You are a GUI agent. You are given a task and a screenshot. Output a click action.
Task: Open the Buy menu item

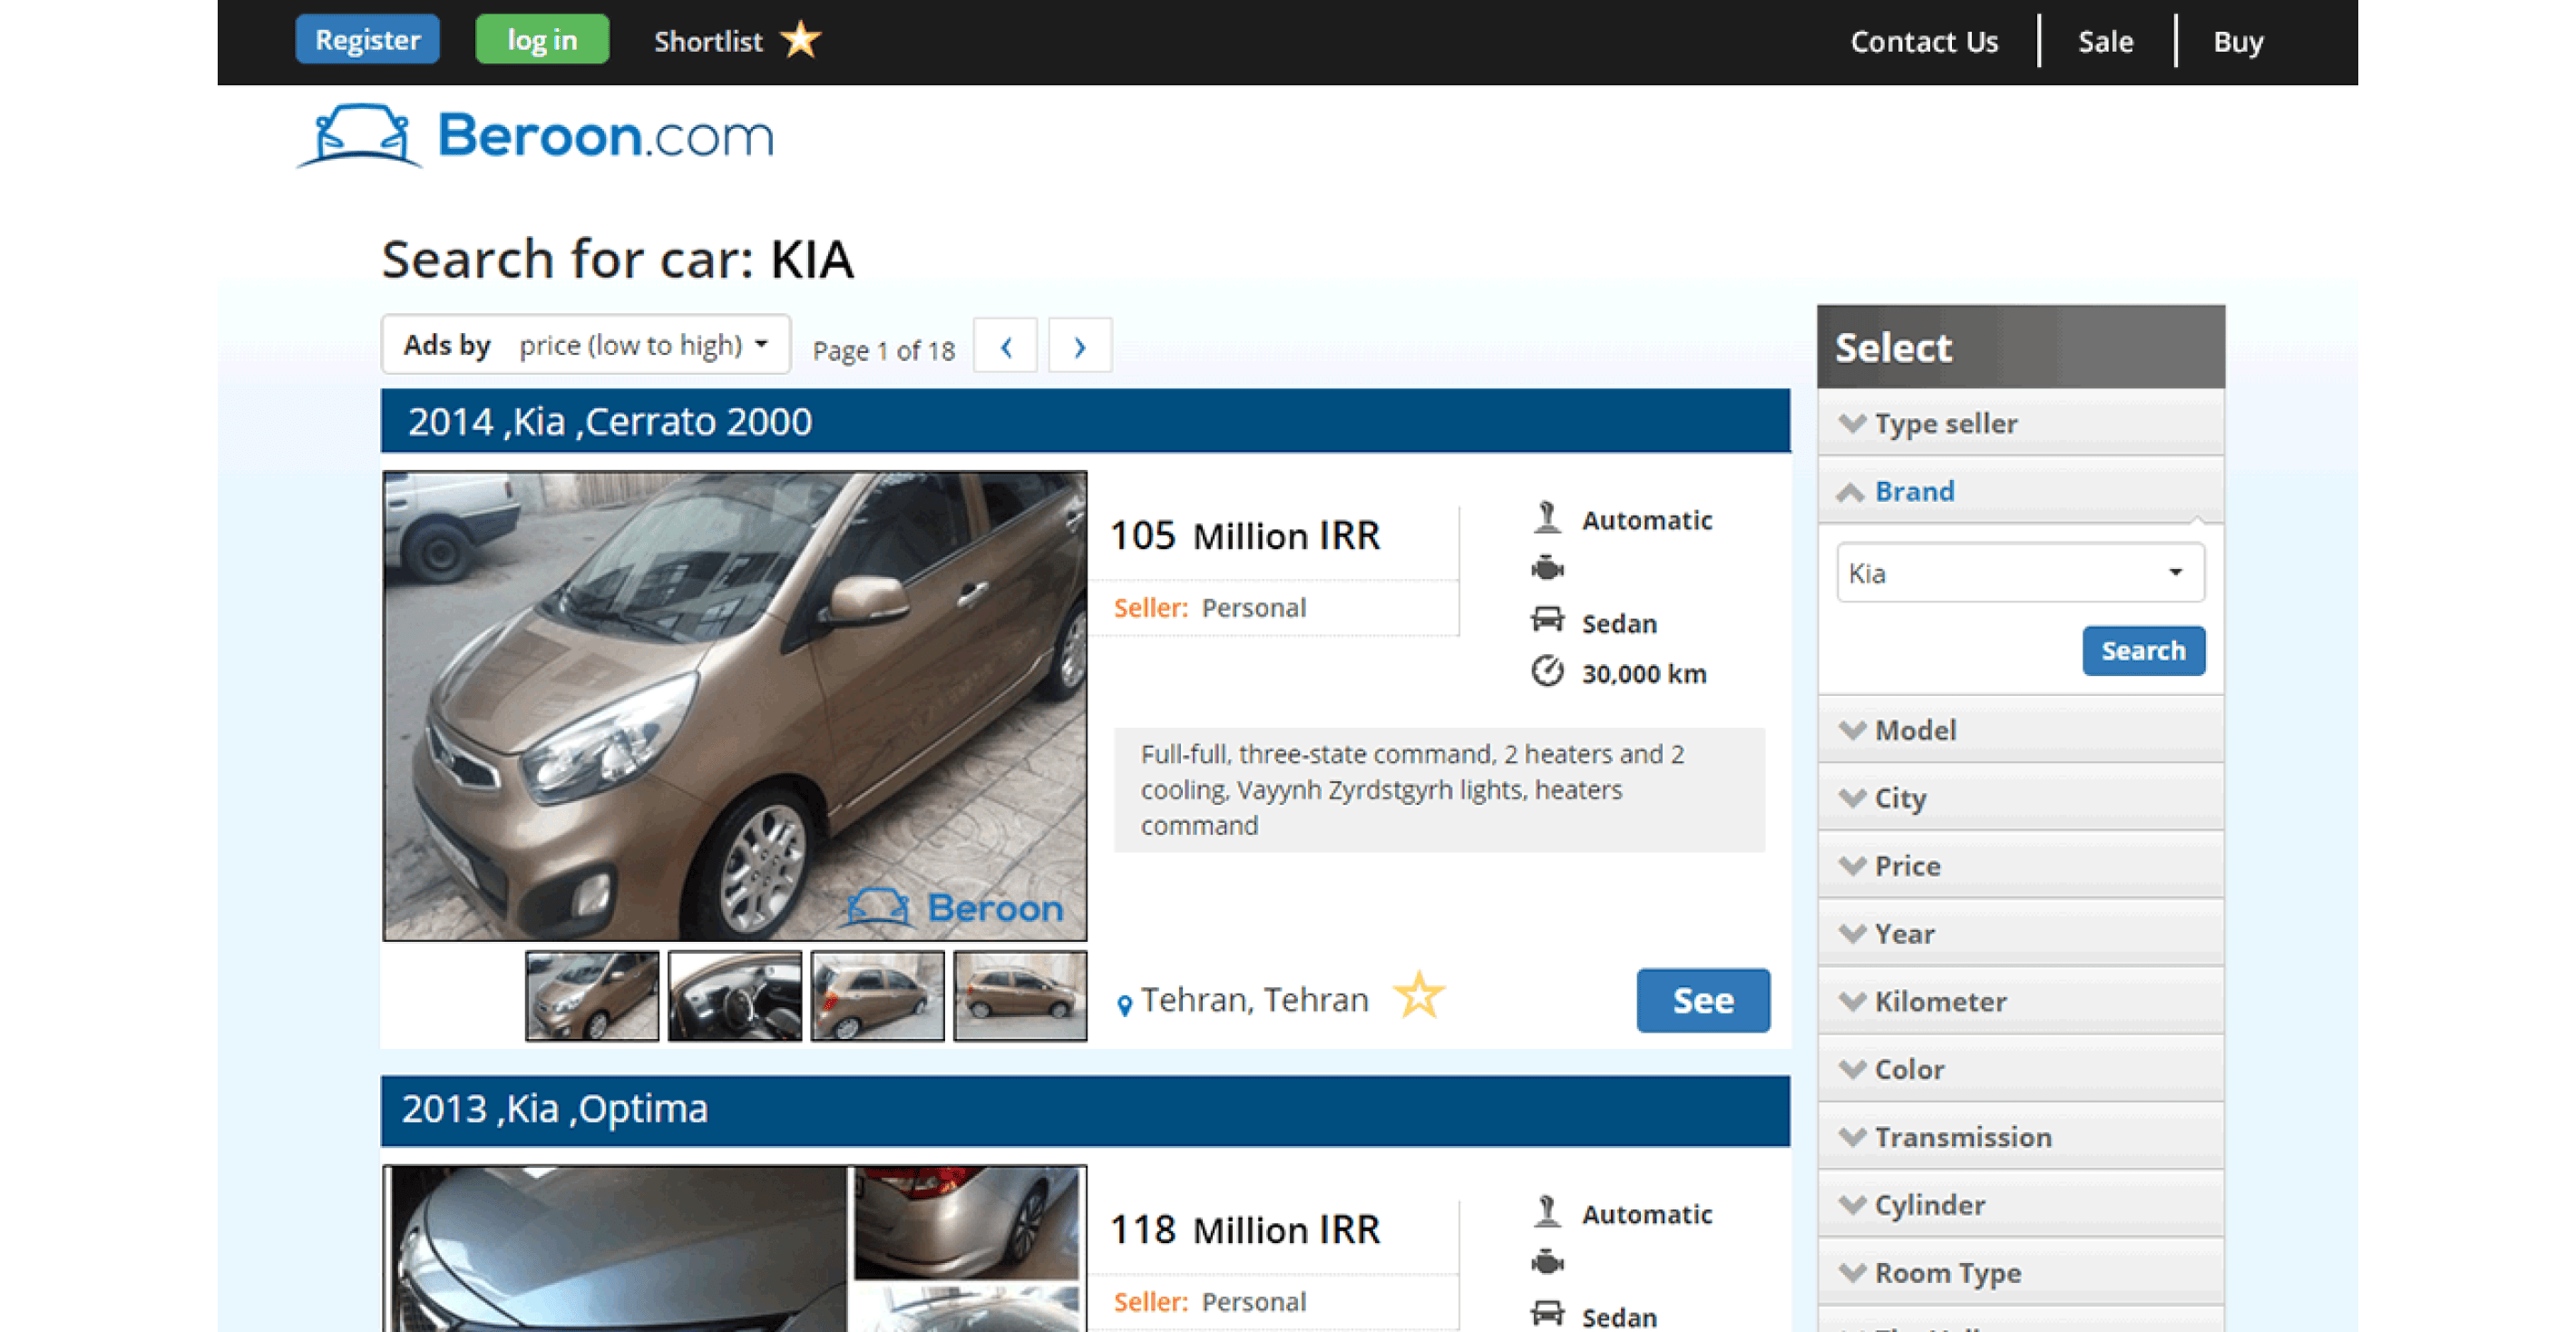click(x=2237, y=42)
